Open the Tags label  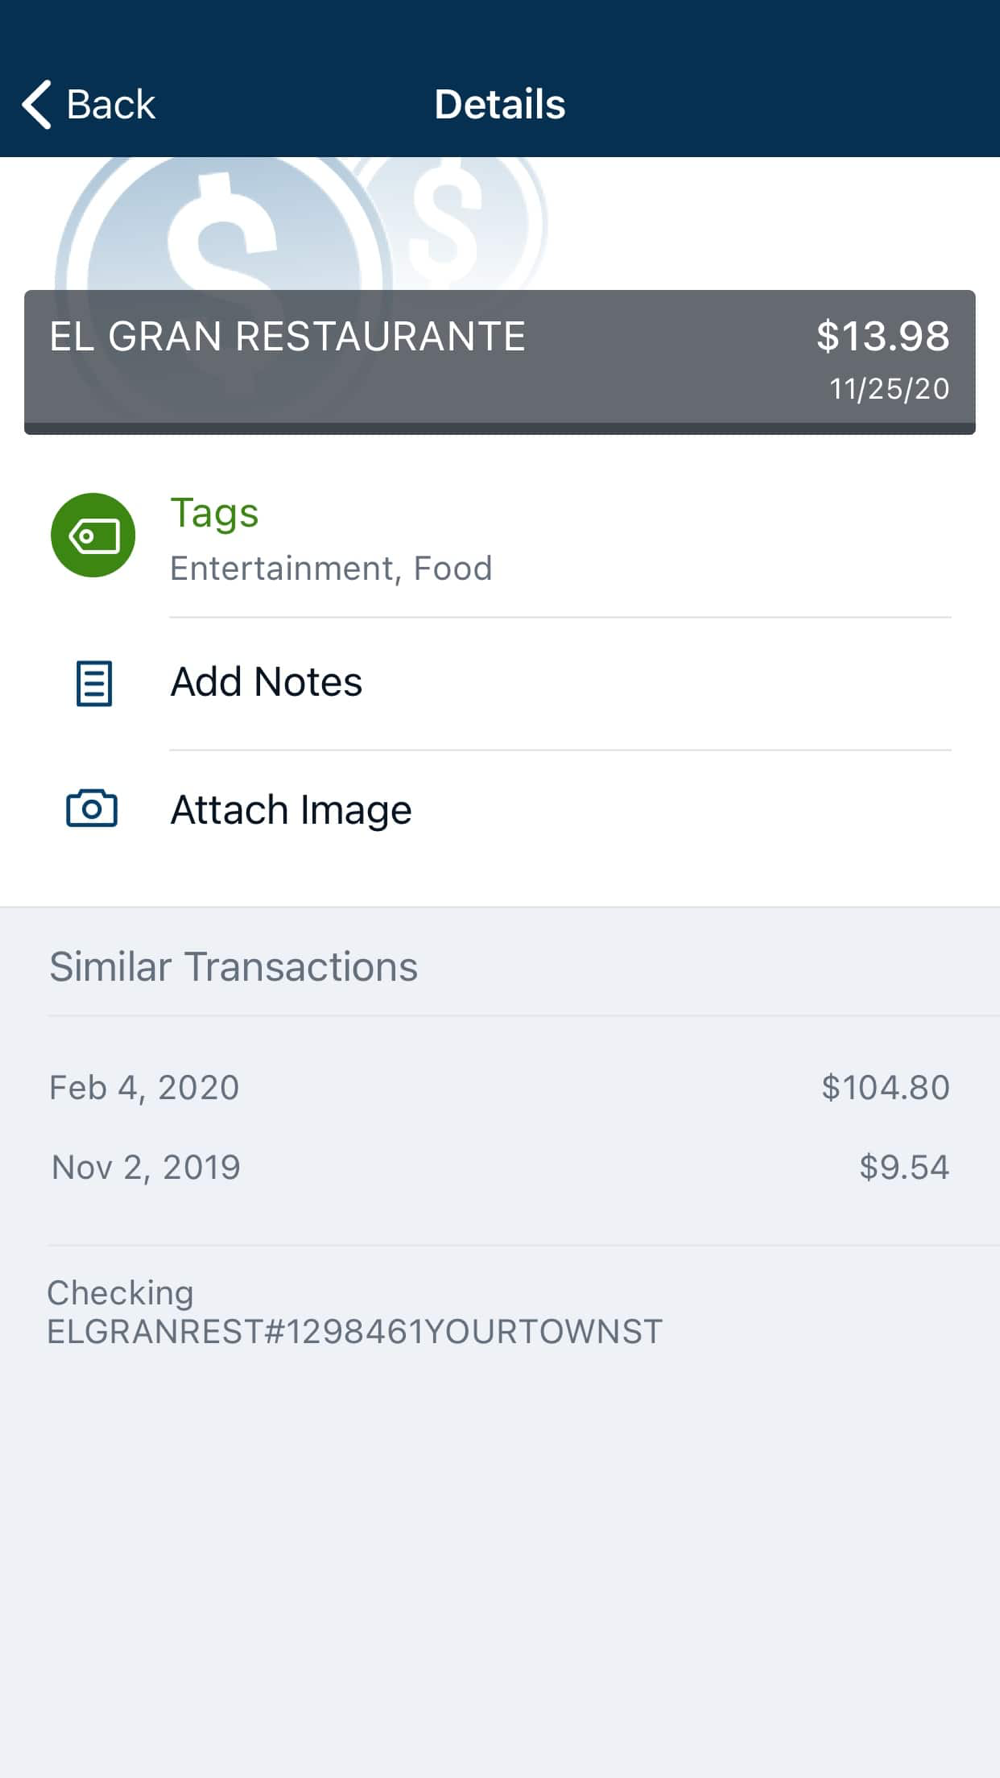[214, 513]
